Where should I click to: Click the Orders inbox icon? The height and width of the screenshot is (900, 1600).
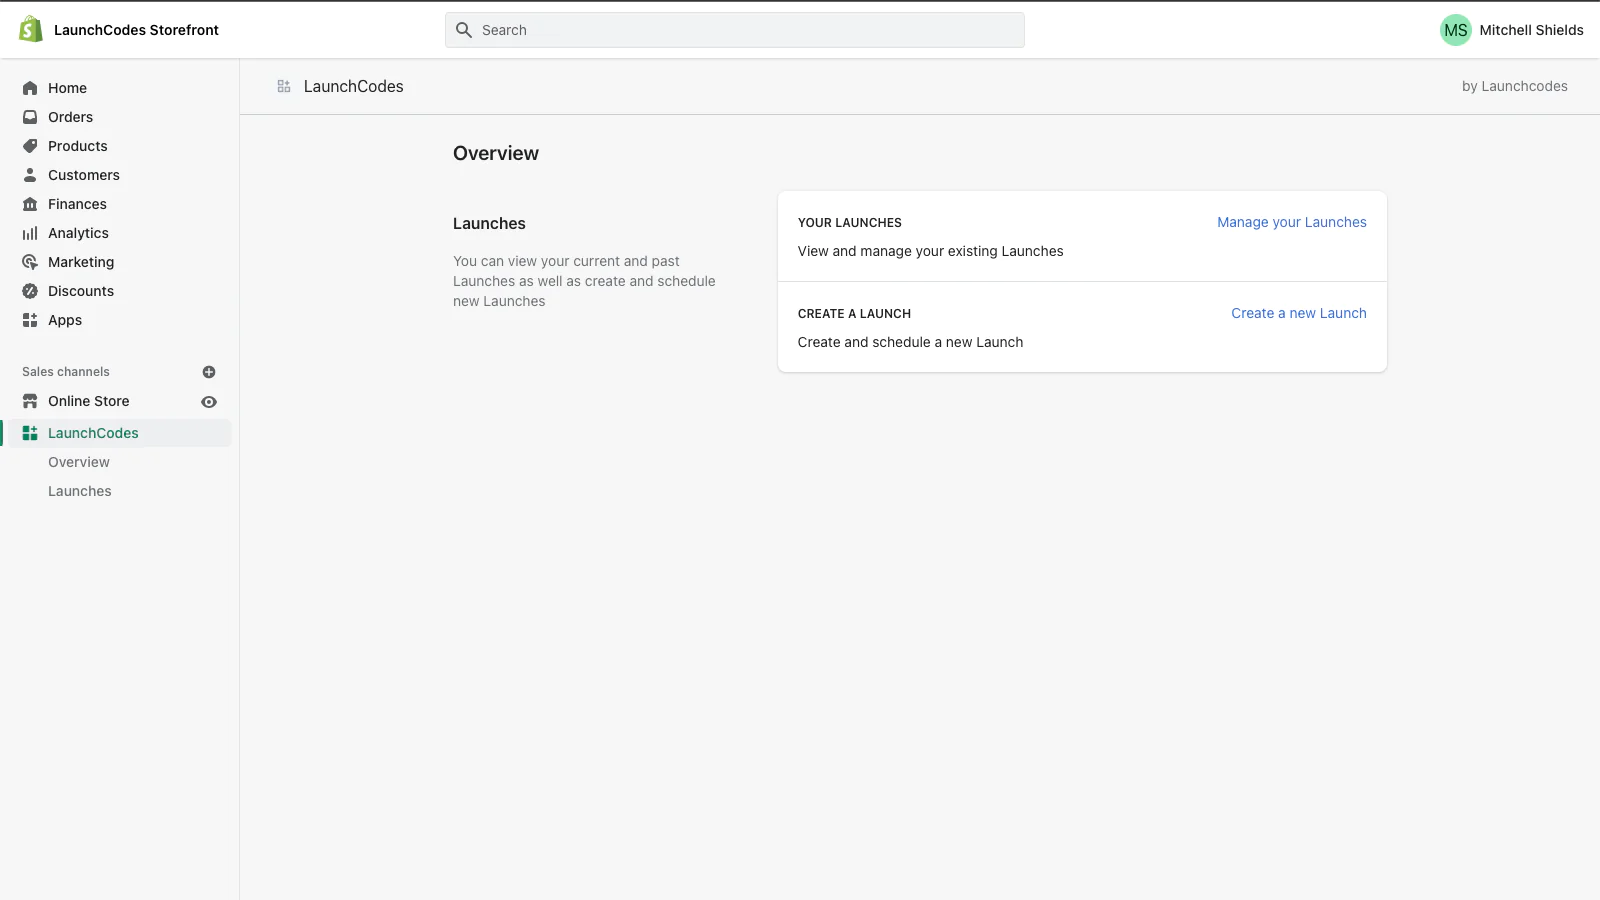click(x=30, y=117)
